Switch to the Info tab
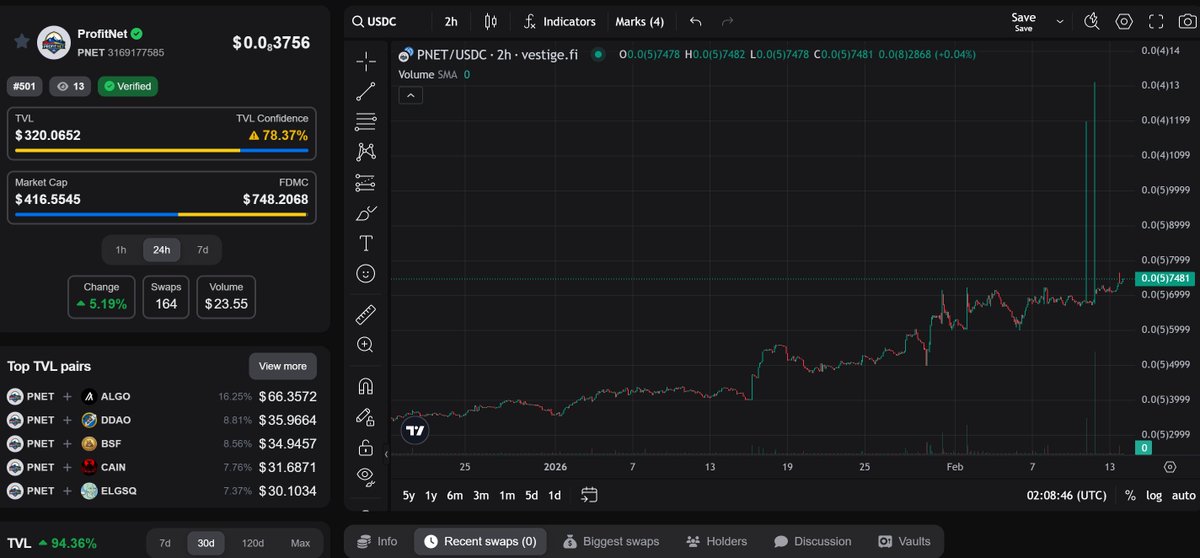 coord(378,541)
